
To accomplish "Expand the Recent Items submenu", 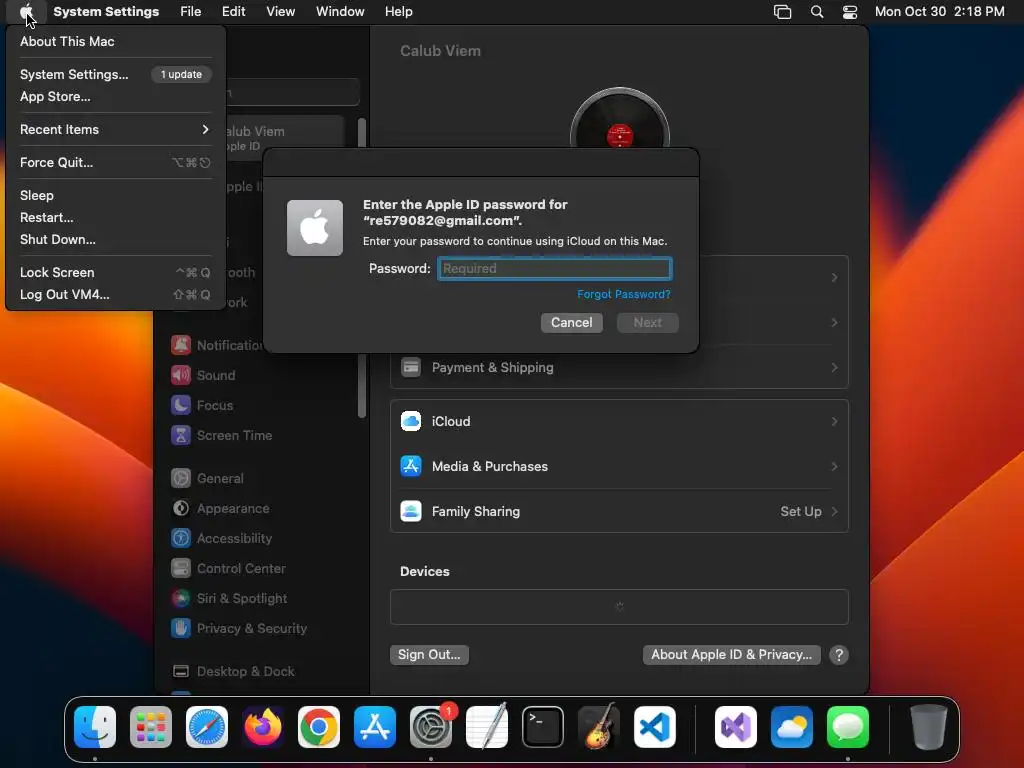I will pyautogui.click(x=114, y=129).
